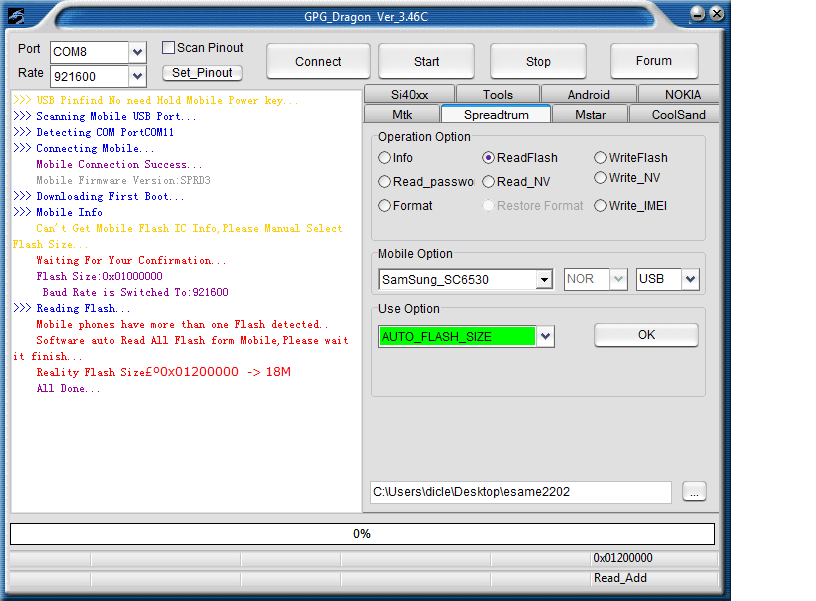The width and height of the screenshot is (816, 601).
Task: Click the GPG Dragon logo icon in title bar
Action: tap(16, 17)
